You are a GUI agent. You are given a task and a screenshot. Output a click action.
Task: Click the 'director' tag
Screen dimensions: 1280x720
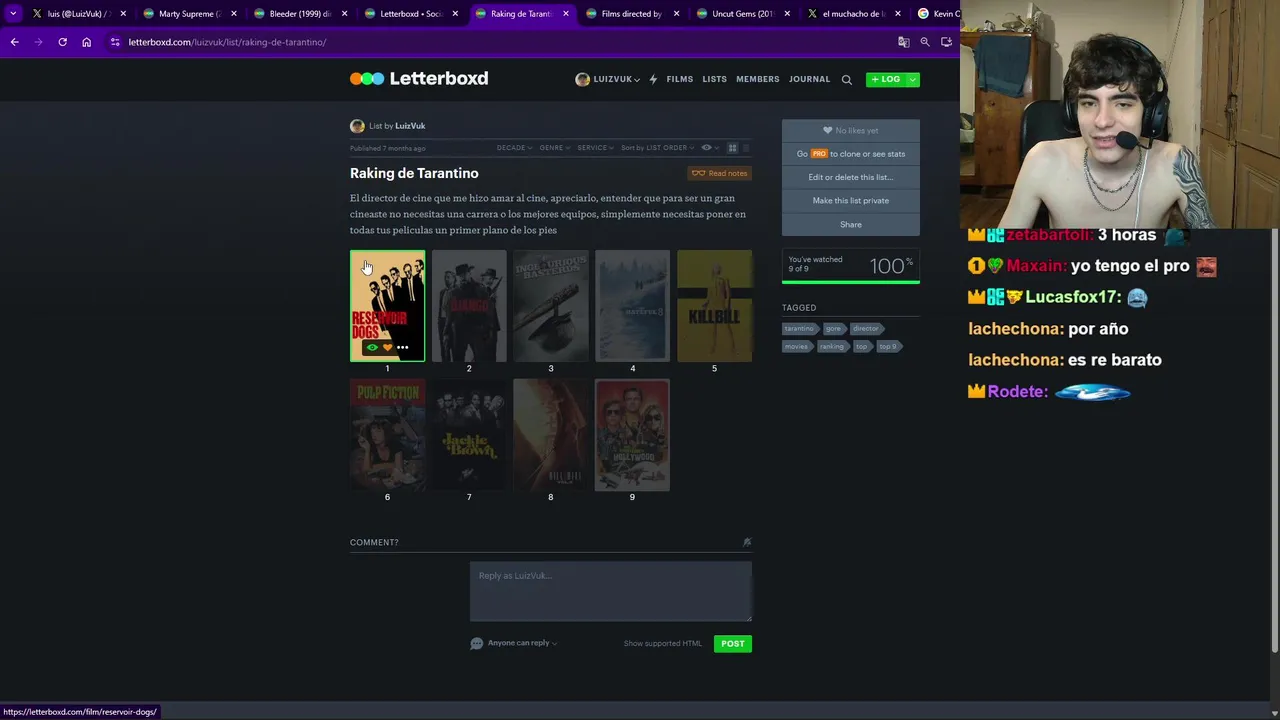pos(866,329)
